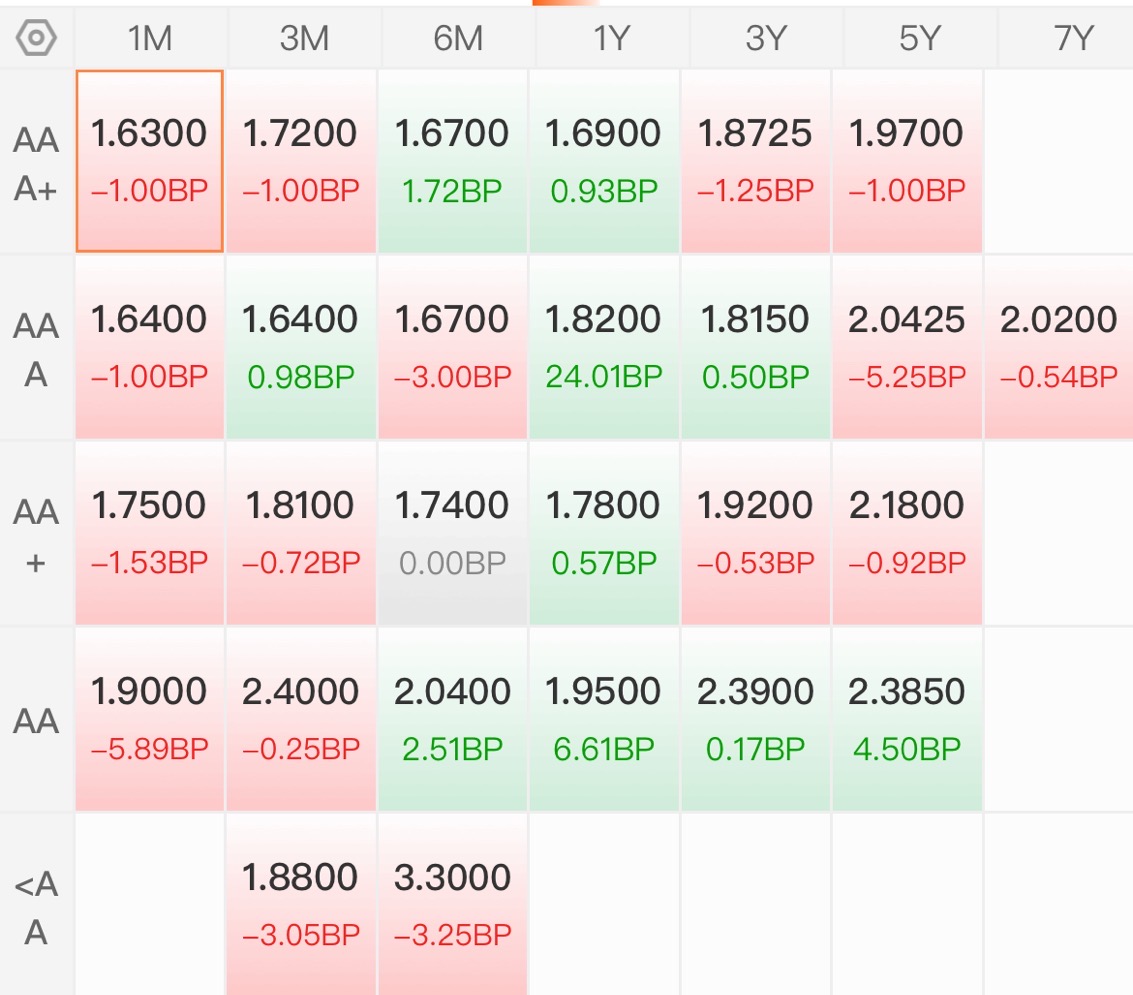The width and height of the screenshot is (1133, 995).
Task: Select the 1M tenor column header
Action: 150,38
